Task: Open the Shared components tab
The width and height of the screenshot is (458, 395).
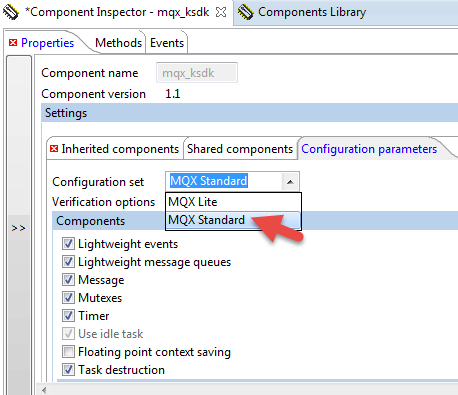Action: [x=240, y=149]
